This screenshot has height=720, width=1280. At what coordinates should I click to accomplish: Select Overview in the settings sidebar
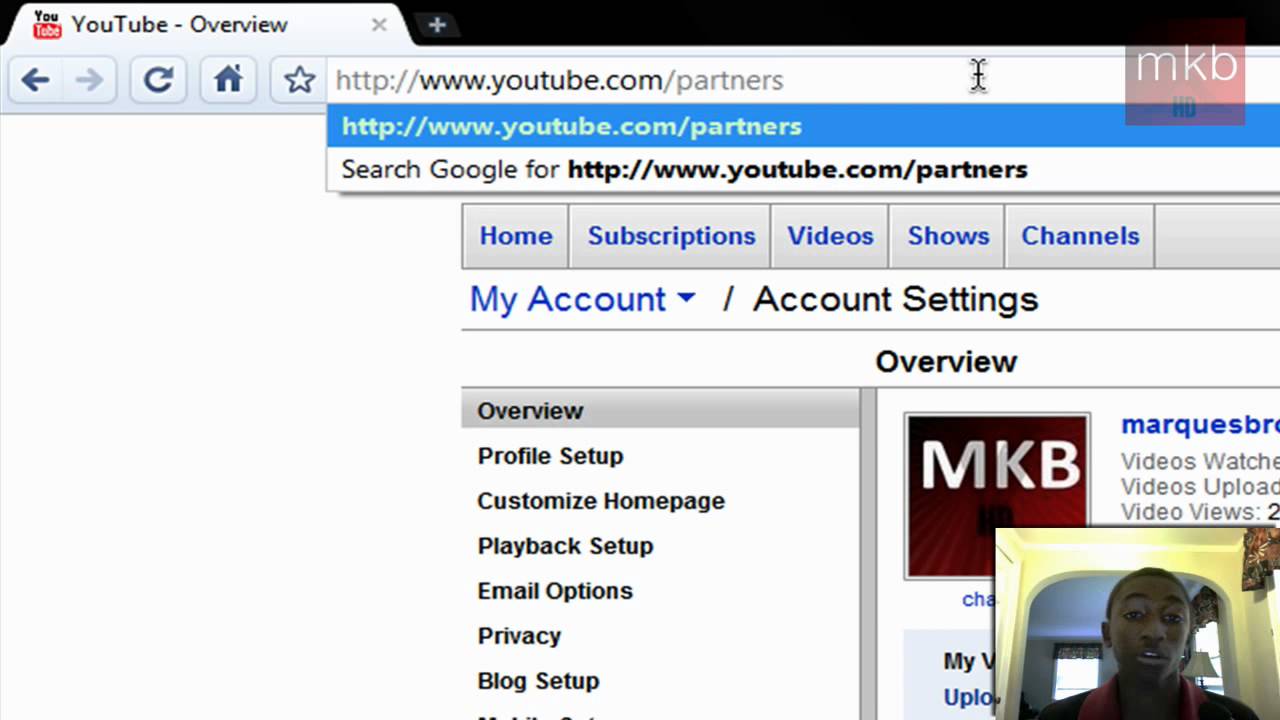(660, 411)
